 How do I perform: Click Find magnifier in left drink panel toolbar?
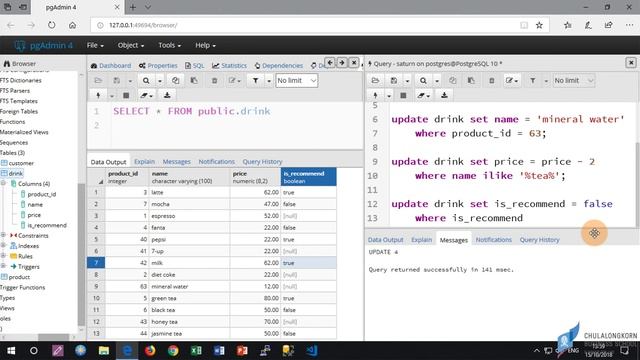pyautogui.click(x=146, y=80)
